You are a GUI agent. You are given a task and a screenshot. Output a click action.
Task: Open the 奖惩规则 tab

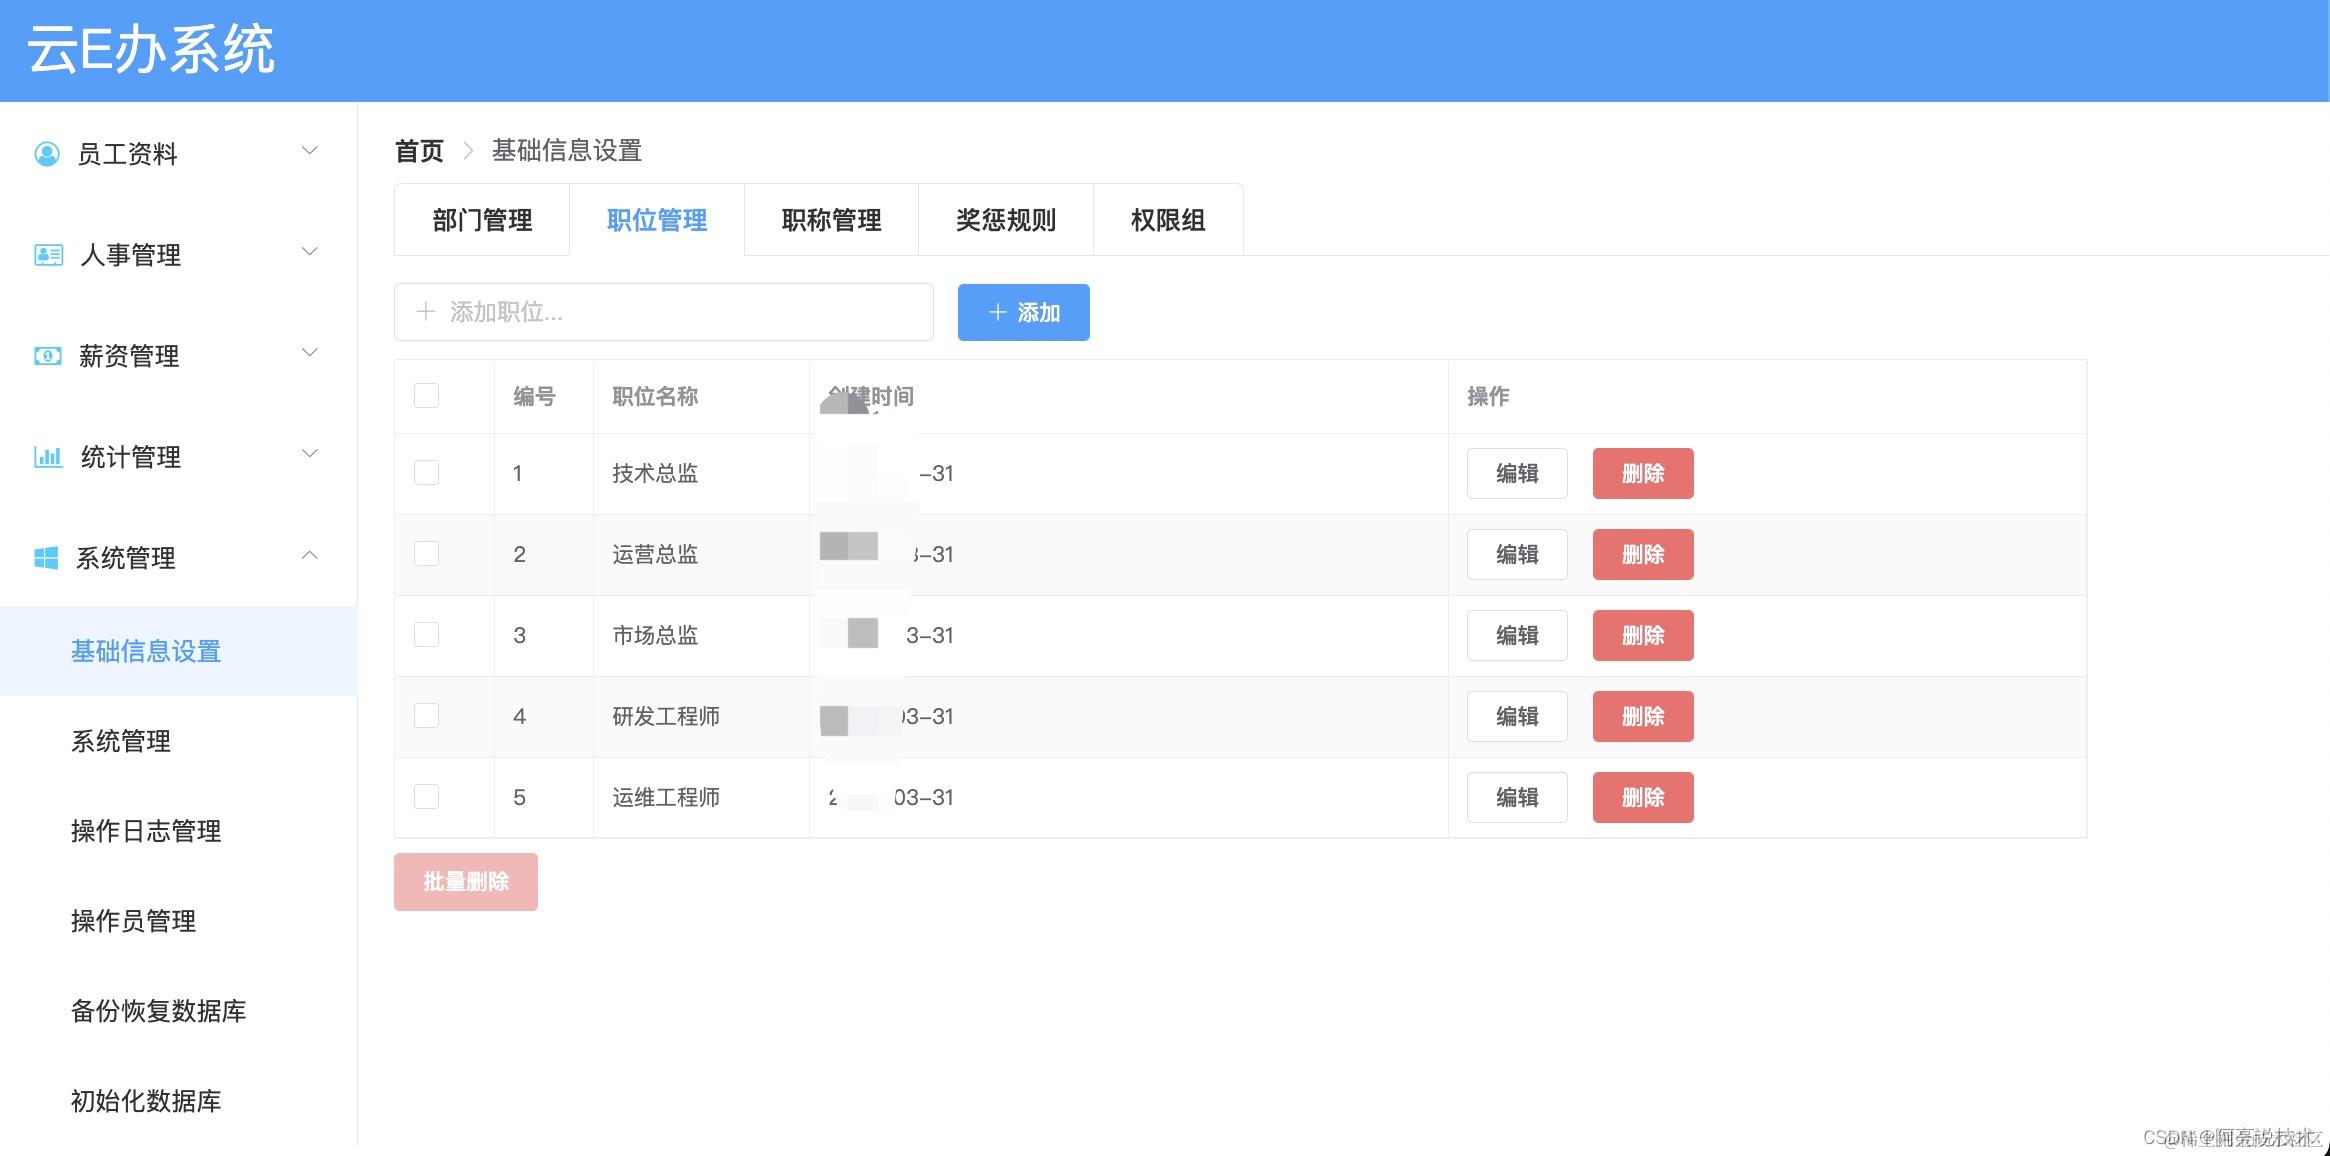(x=1005, y=220)
